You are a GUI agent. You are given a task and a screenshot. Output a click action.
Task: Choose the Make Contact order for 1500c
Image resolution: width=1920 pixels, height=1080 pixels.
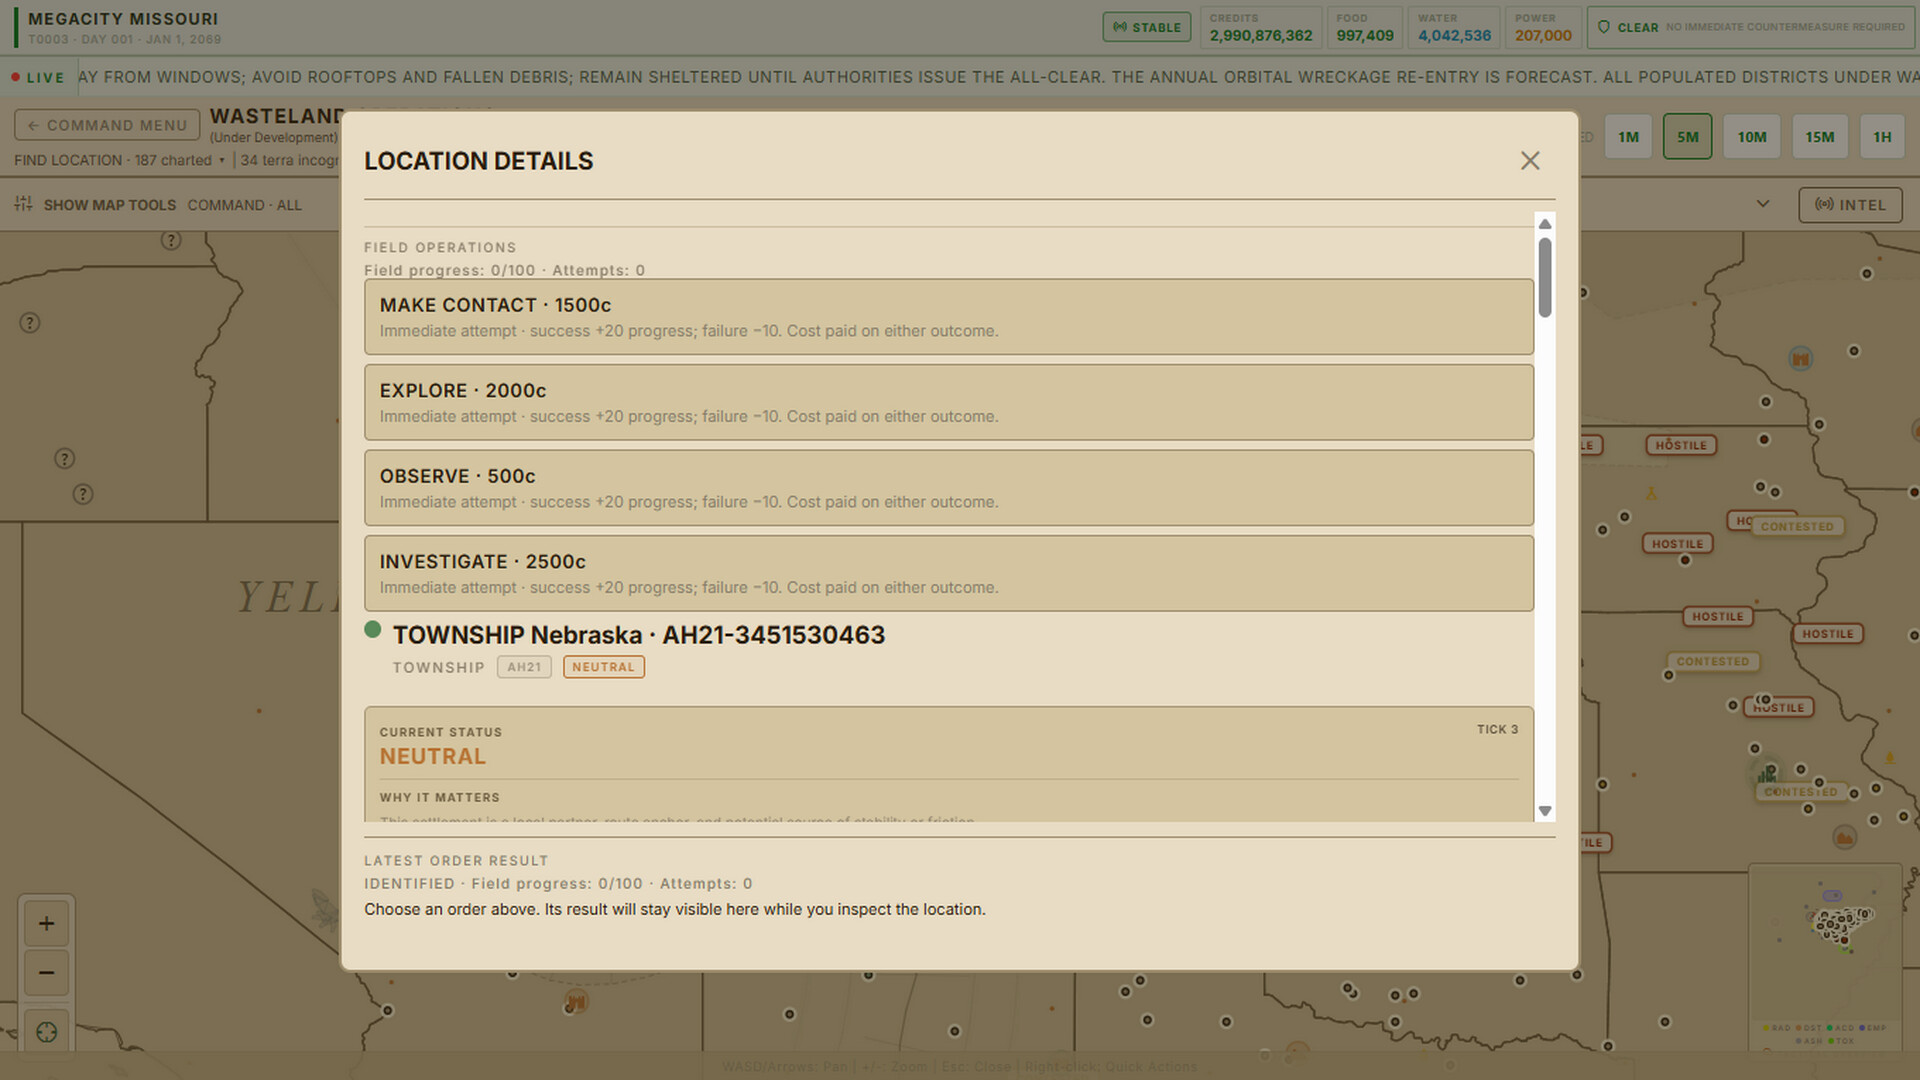pyautogui.click(x=948, y=317)
